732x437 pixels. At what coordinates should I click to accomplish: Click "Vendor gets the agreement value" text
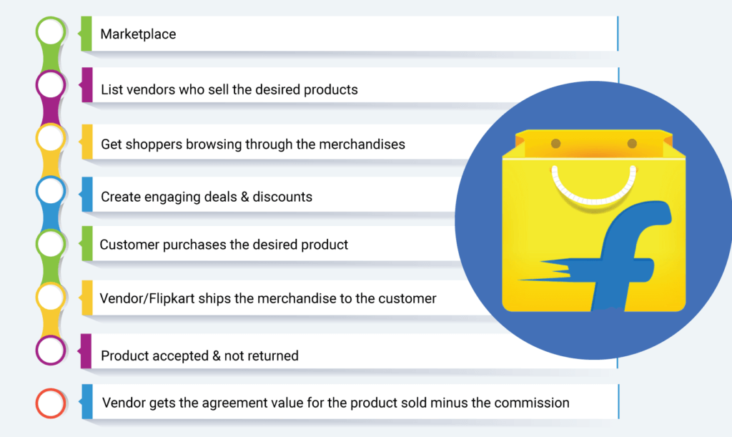coord(335,403)
